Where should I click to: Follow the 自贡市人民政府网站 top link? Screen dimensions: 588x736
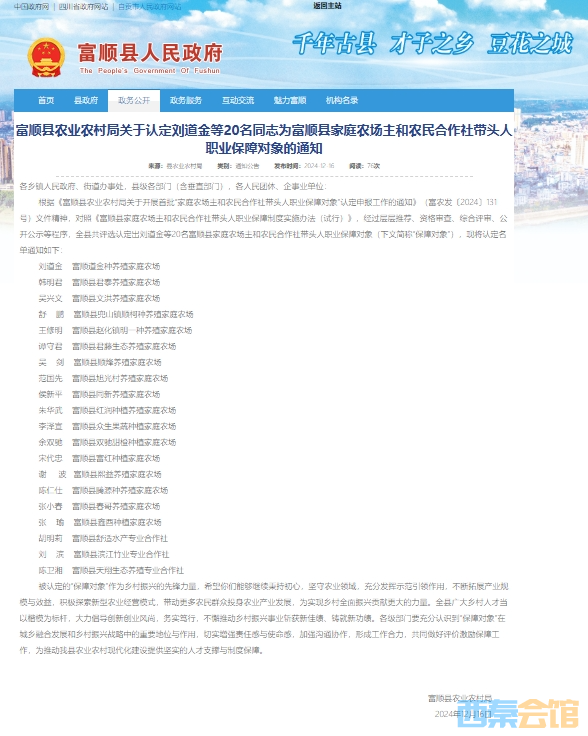(x=150, y=7)
